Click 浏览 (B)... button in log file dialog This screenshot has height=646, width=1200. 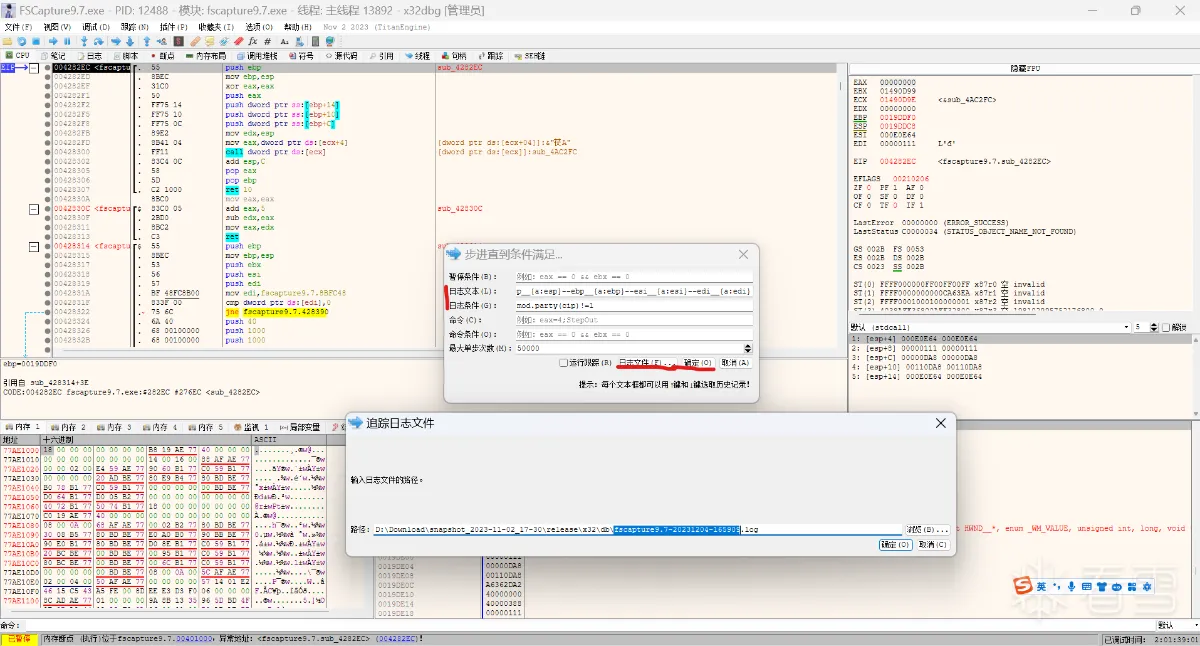click(x=926, y=528)
